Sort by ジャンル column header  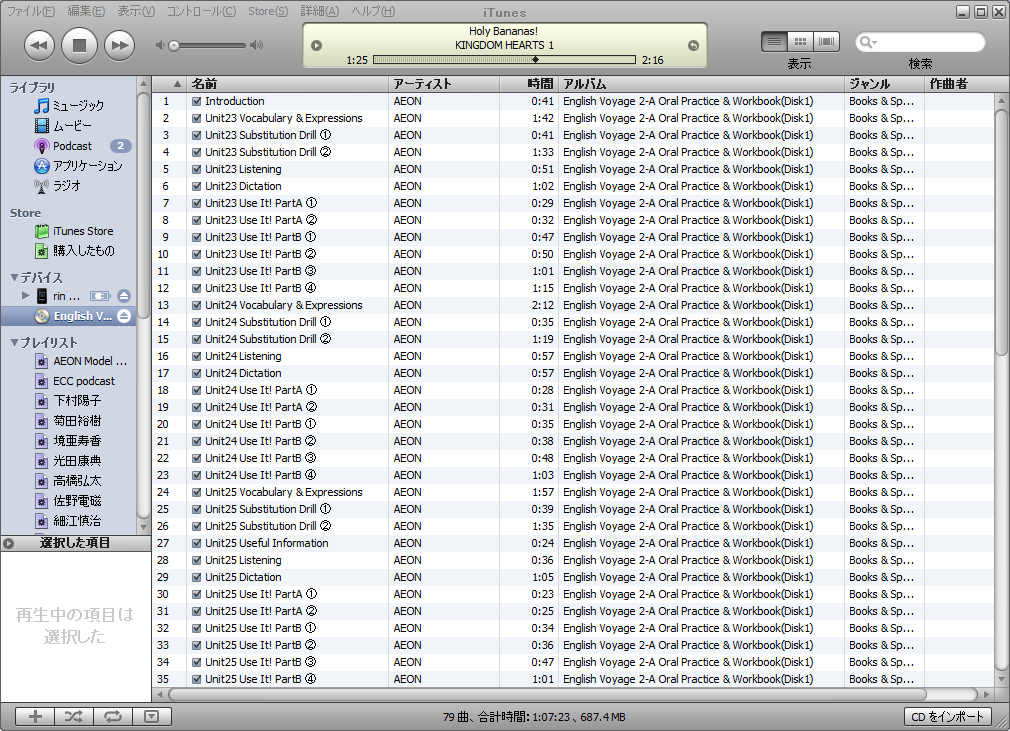884,84
